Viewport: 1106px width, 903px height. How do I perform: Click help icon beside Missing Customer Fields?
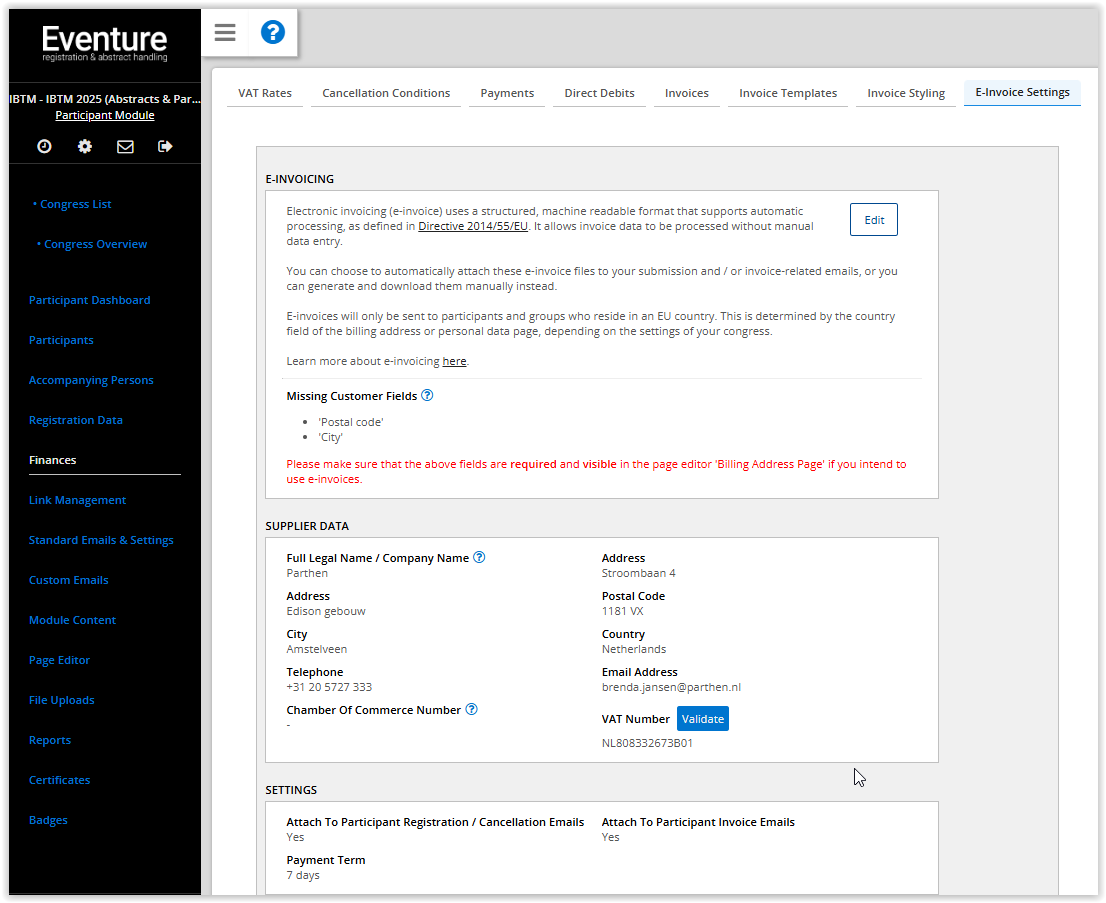pyautogui.click(x=427, y=395)
